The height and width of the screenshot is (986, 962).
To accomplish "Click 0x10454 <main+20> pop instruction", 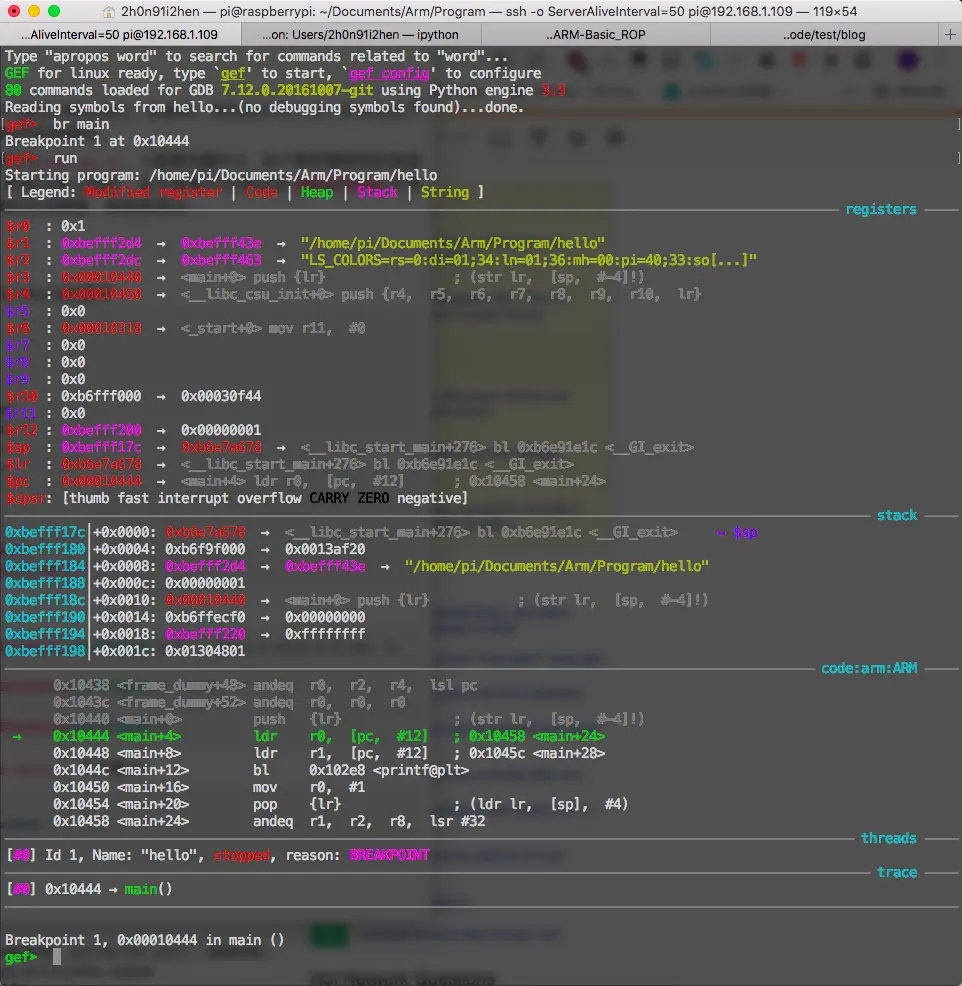I will point(340,804).
